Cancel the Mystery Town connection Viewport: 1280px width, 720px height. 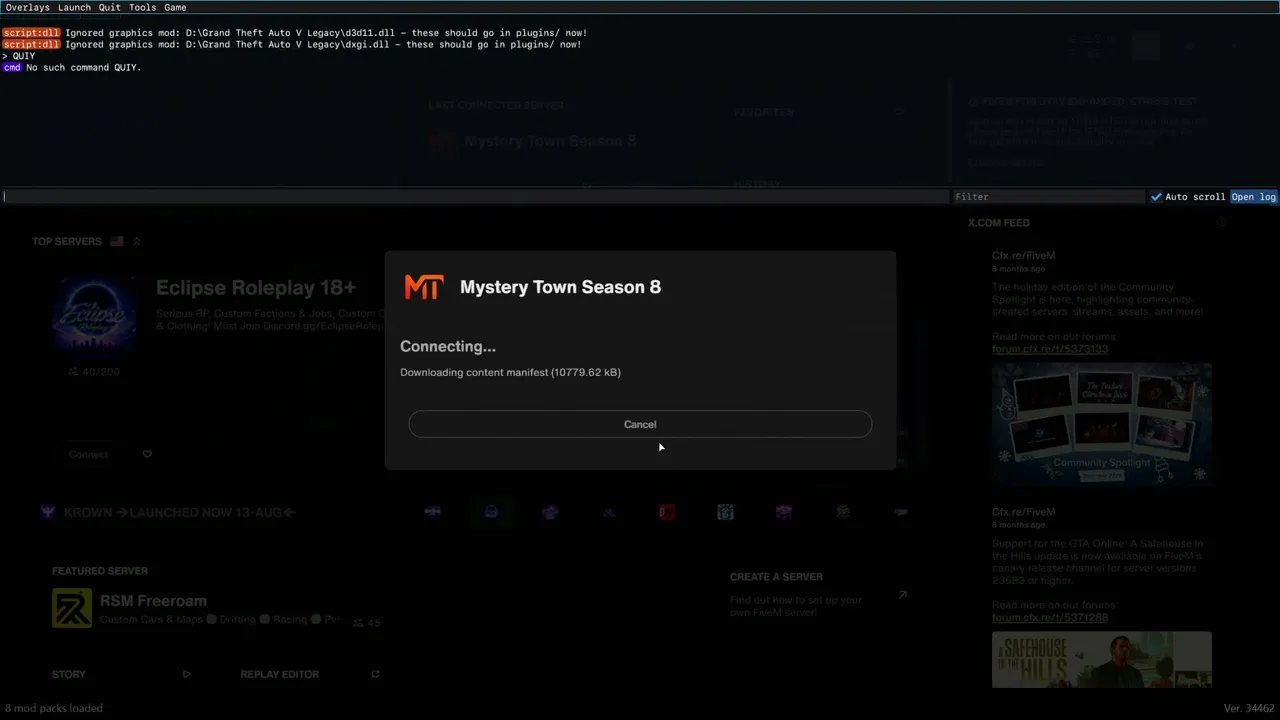(640, 424)
